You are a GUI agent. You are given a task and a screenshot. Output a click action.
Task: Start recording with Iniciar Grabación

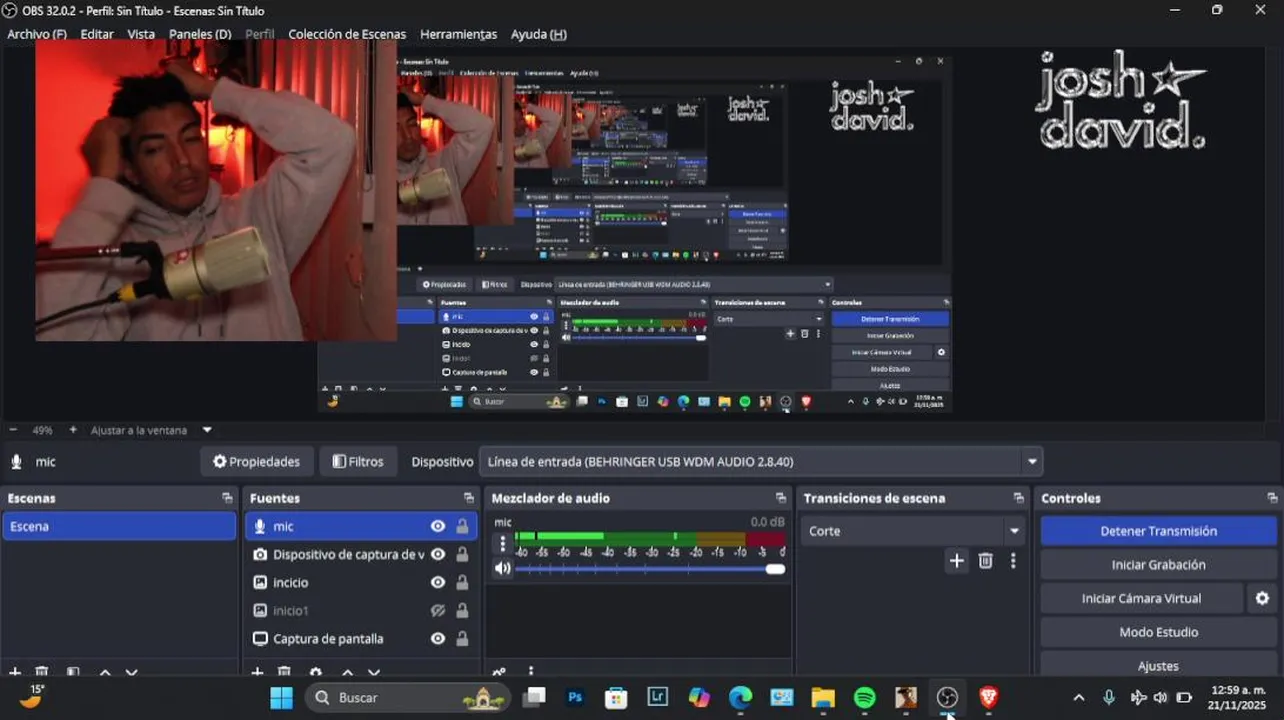[x=1159, y=565]
